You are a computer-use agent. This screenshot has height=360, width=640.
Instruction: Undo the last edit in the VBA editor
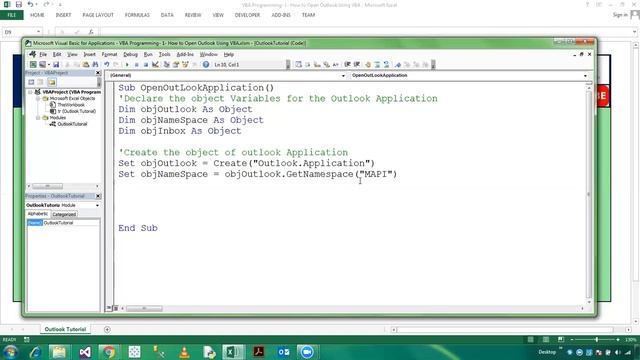[x=107, y=64]
